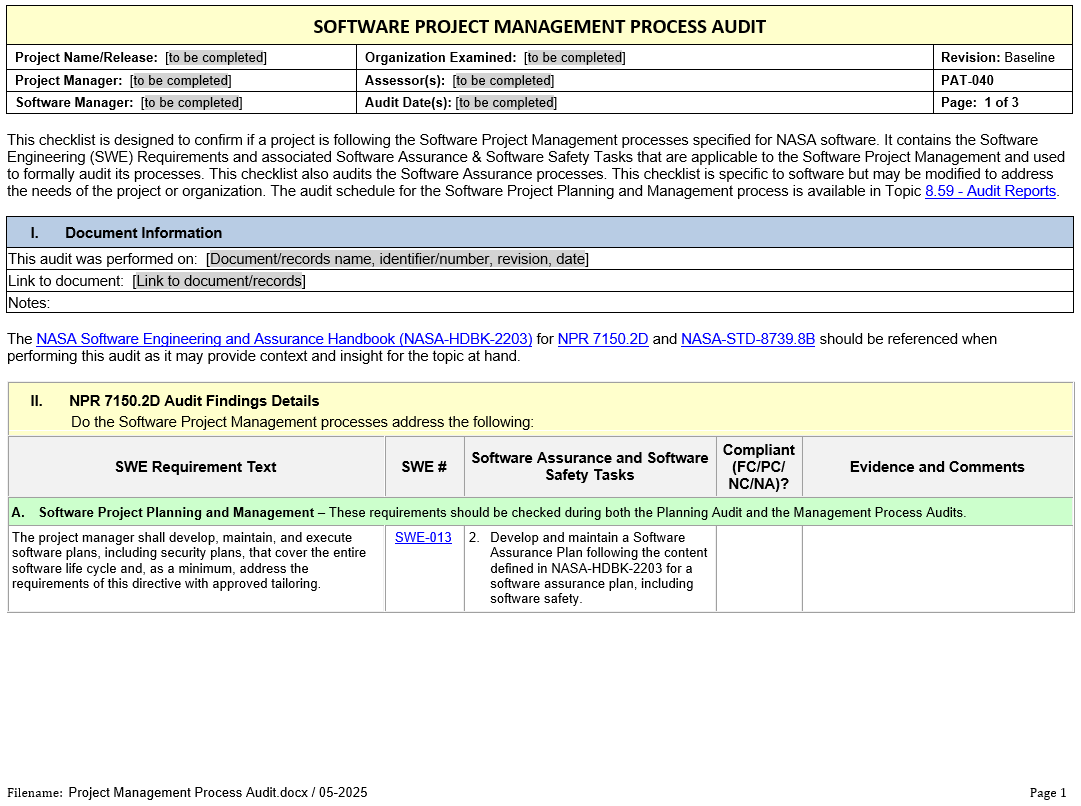1081x806 pixels.
Task: Select the Assessor(s) placeholder field
Action: point(503,80)
